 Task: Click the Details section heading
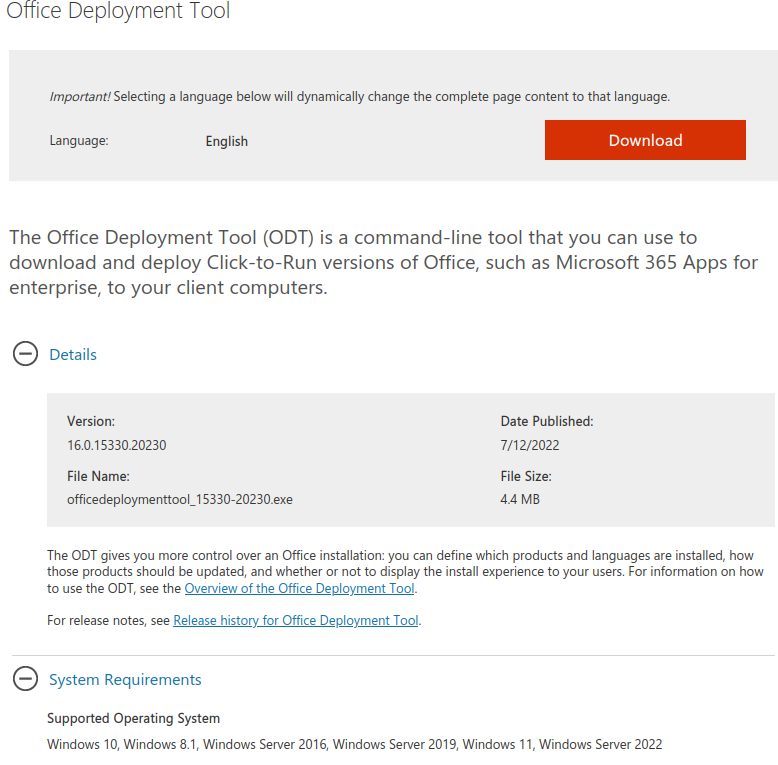point(73,355)
